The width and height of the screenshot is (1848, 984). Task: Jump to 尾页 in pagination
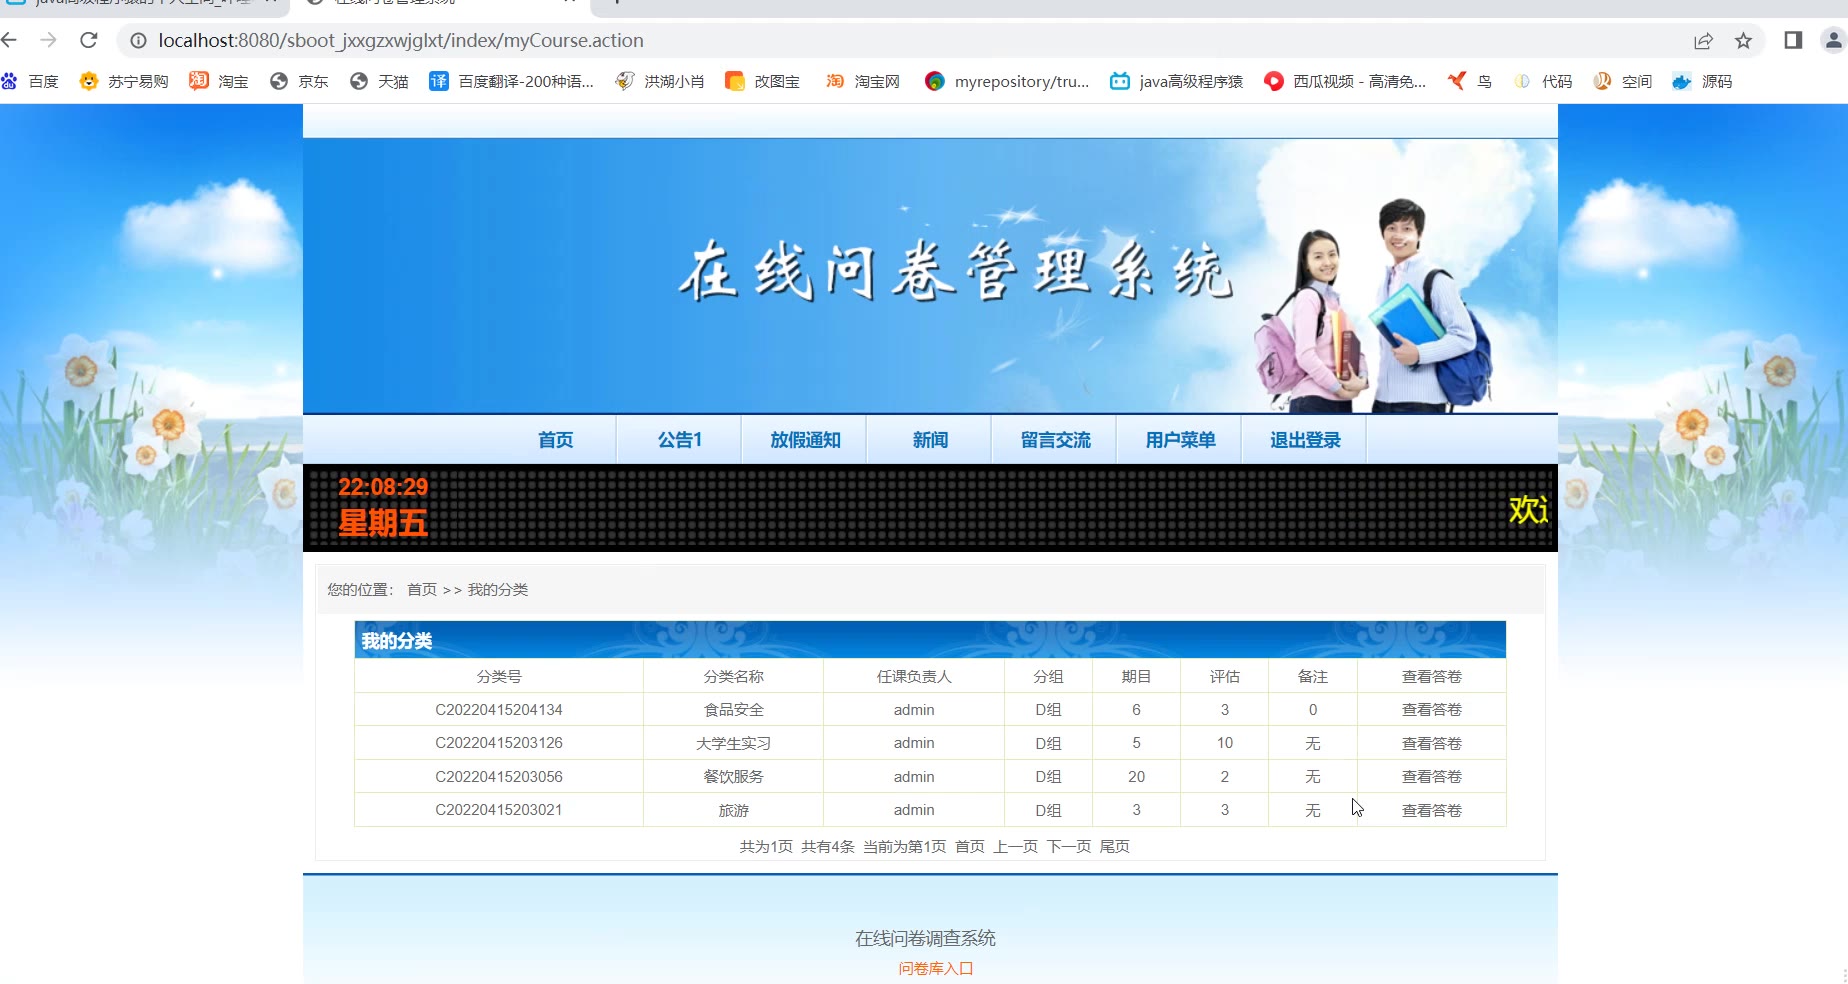[x=1115, y=847]
